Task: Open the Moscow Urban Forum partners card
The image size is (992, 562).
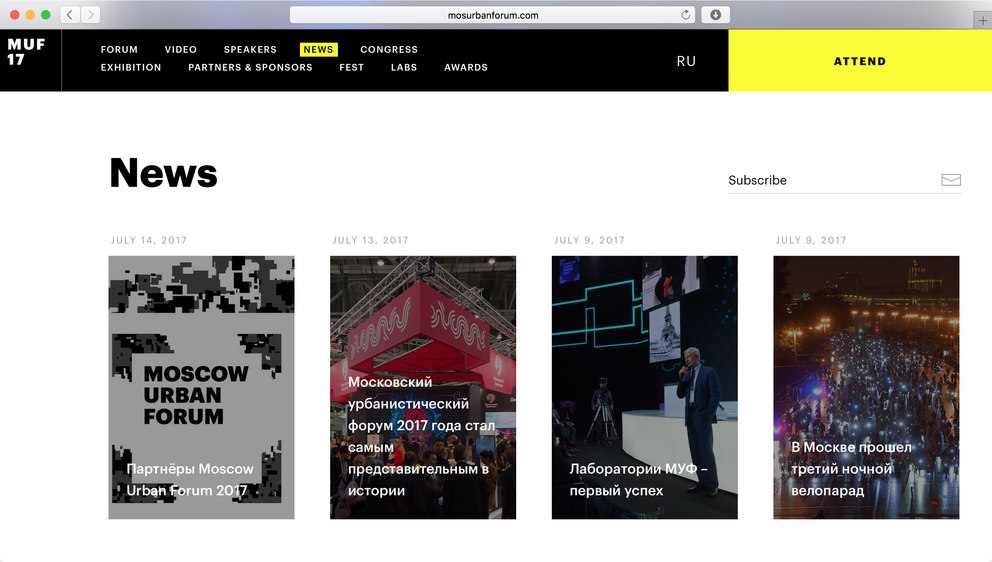Action: (201, 387)
